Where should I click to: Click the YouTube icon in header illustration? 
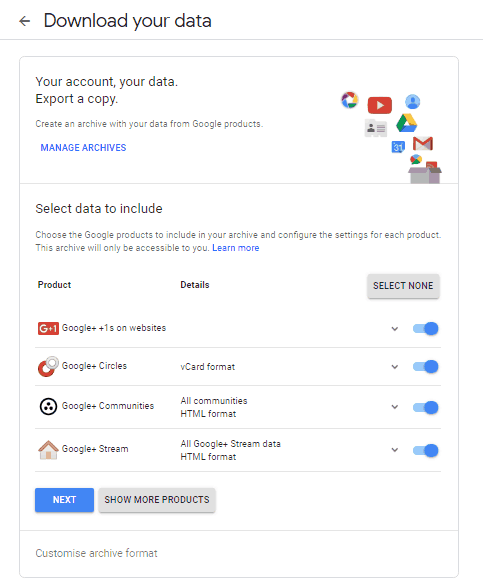click(379, 105)
